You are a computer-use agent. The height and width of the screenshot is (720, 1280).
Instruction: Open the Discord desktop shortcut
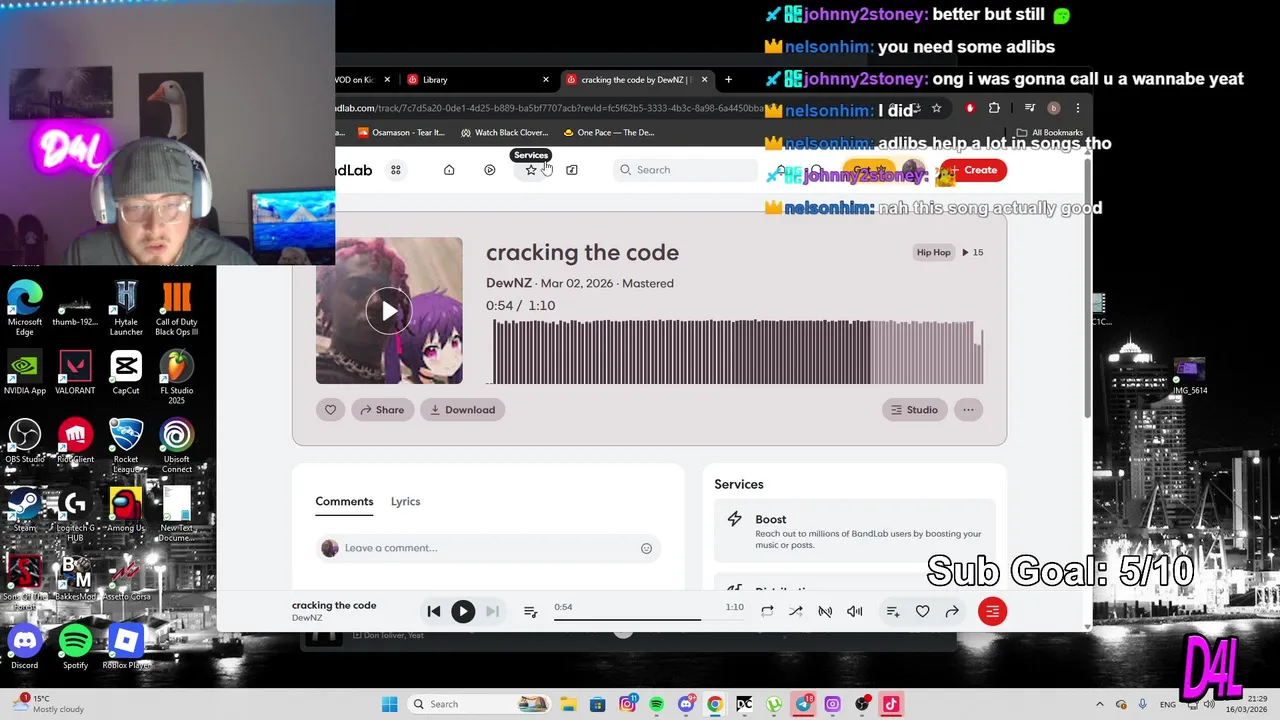point(25,647)
